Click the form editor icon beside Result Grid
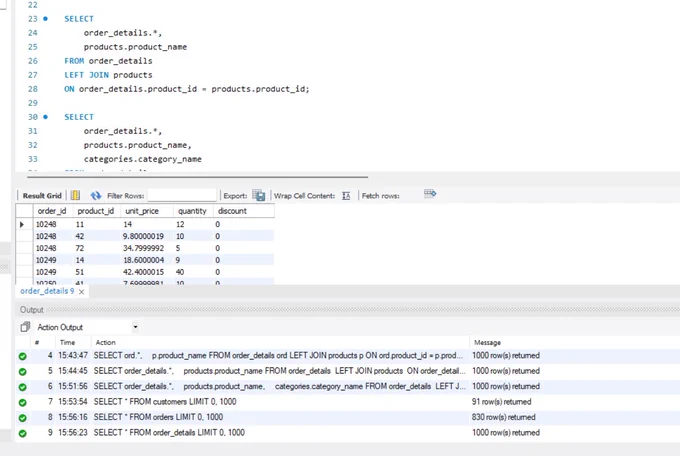680x456 pixels. [75, 195]
